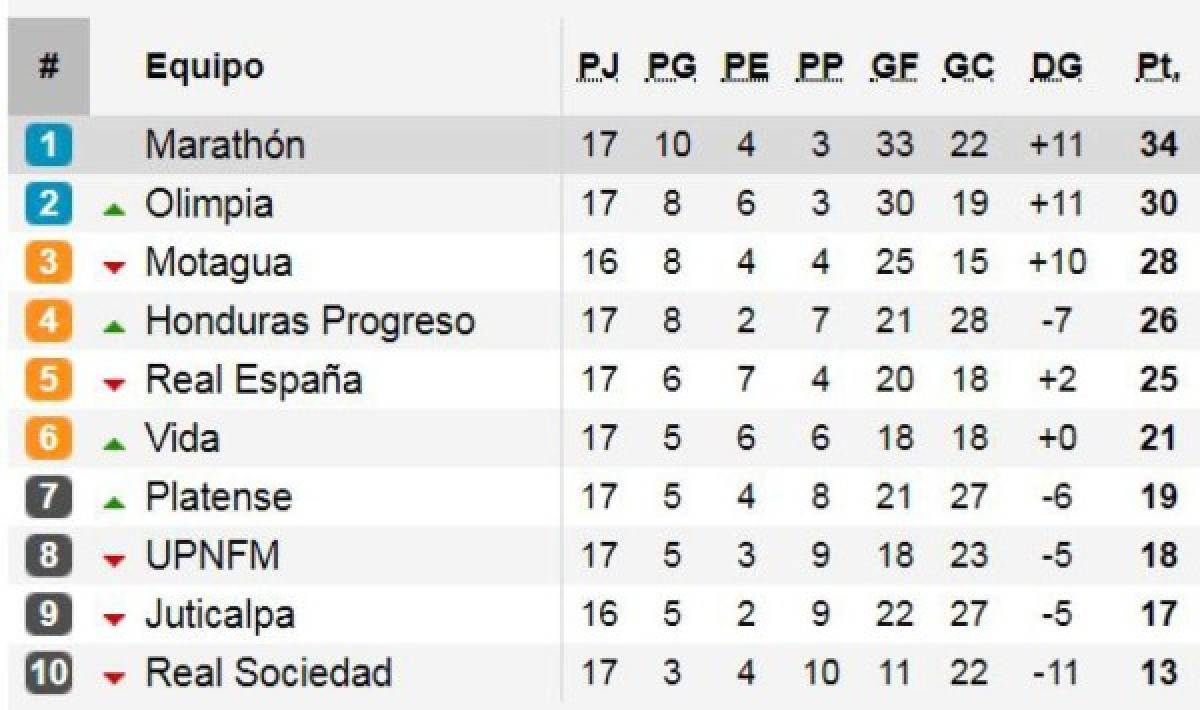Click the orange rank 5 badge
This screenshot has width=1200, height=710.
point(48,380)
